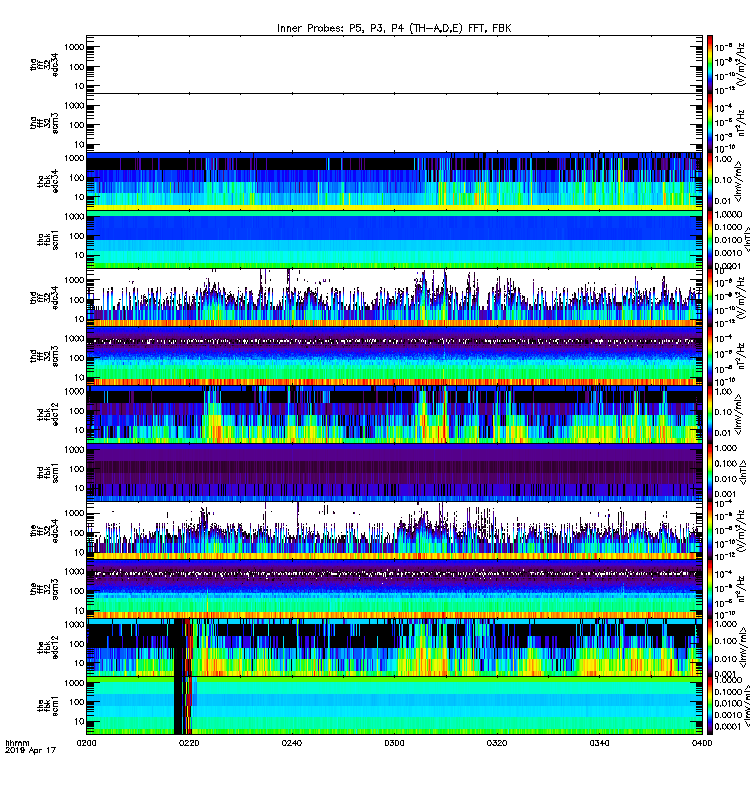Click the "tha fbk edc34" panel label
The height and width of the screenshot is (800, 750).
[48, 181]
